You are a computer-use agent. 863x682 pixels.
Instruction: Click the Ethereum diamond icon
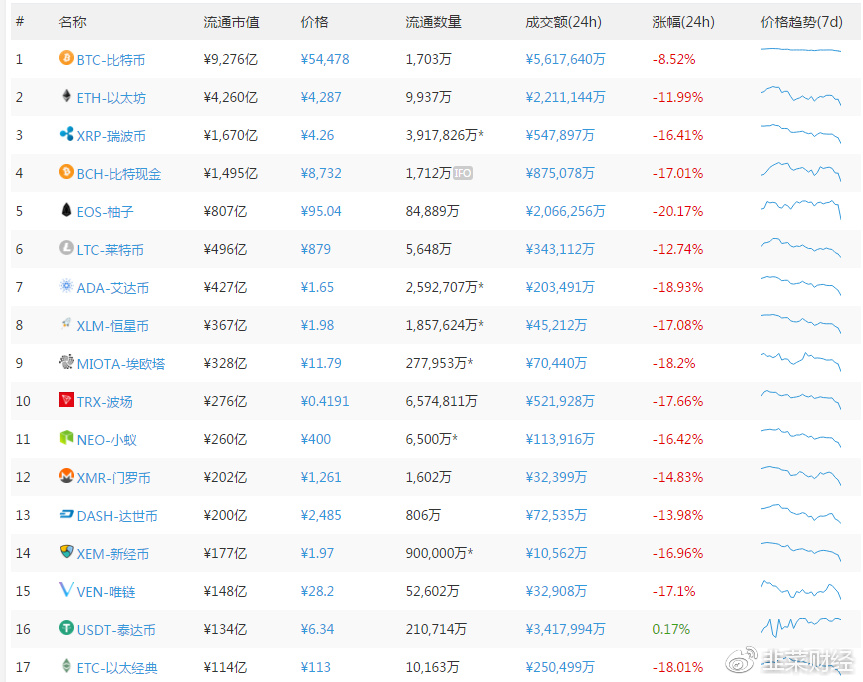(66, 96)
